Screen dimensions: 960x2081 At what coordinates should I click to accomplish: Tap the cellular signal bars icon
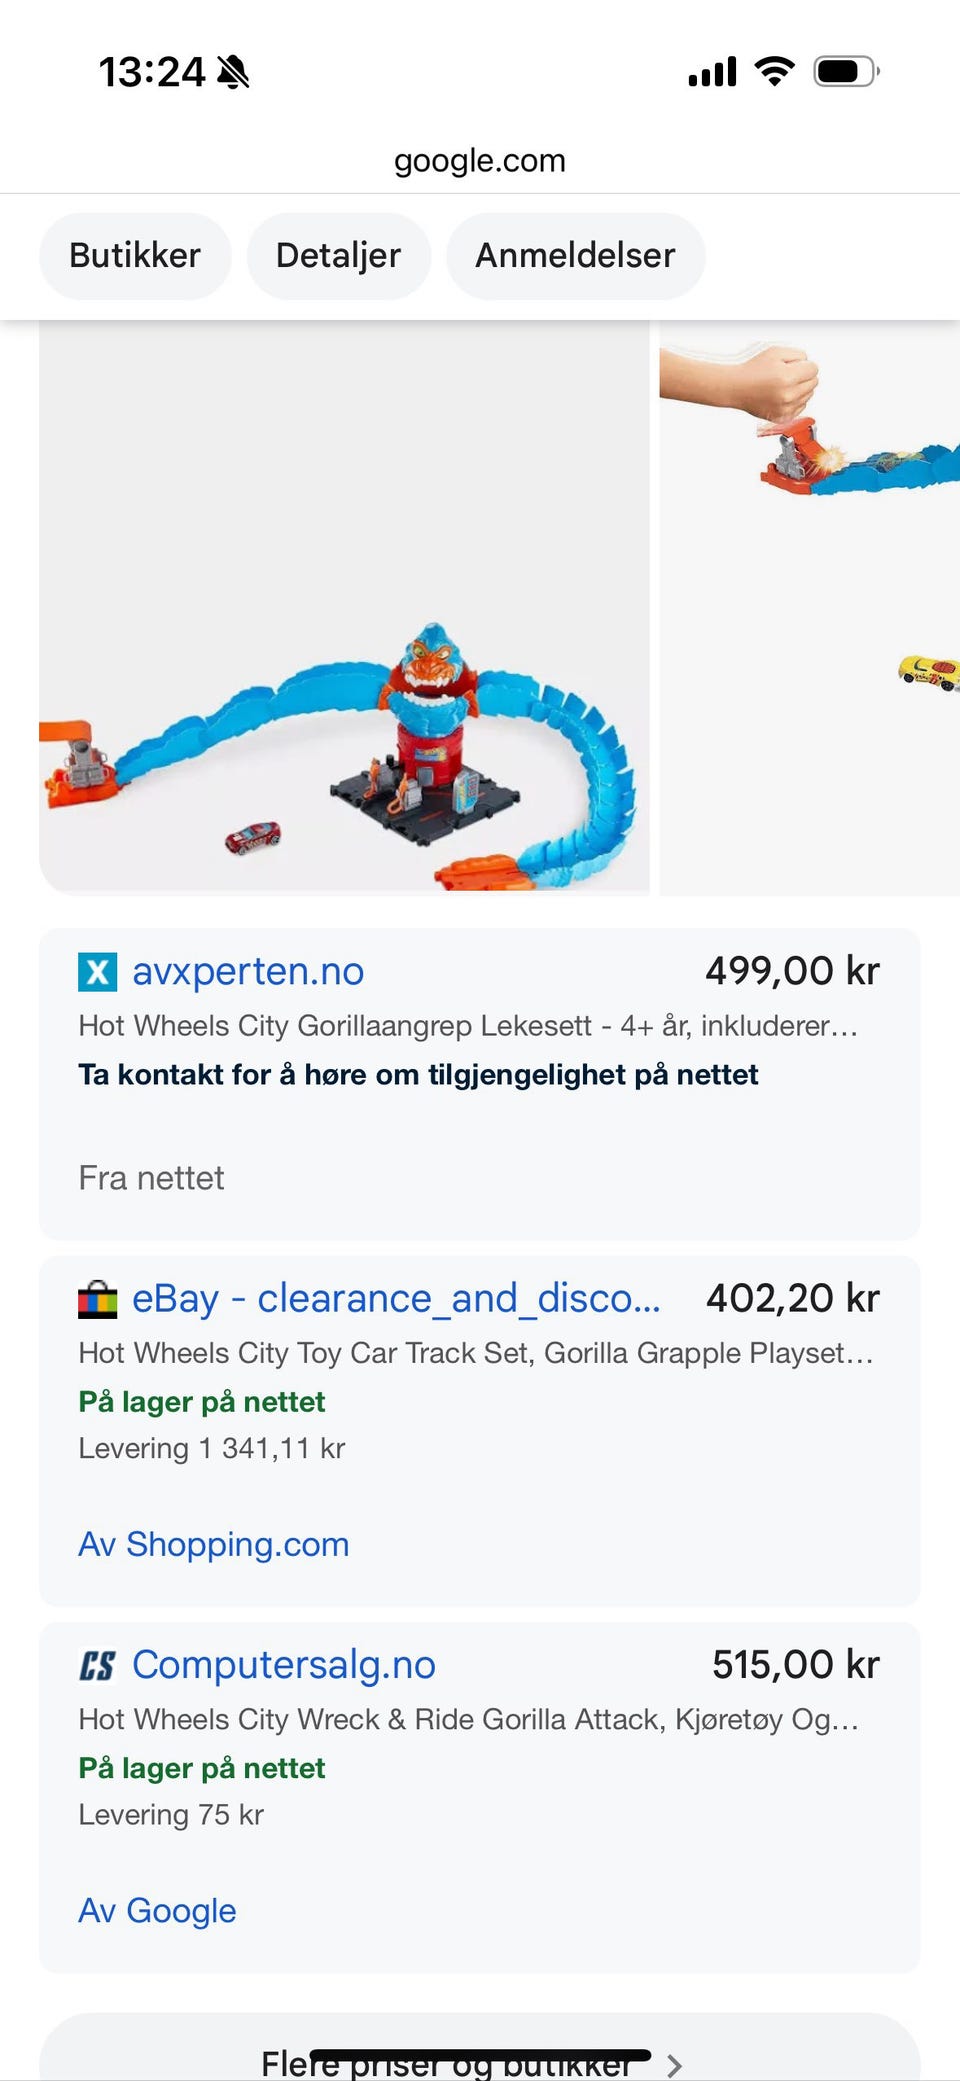point(713,72)
